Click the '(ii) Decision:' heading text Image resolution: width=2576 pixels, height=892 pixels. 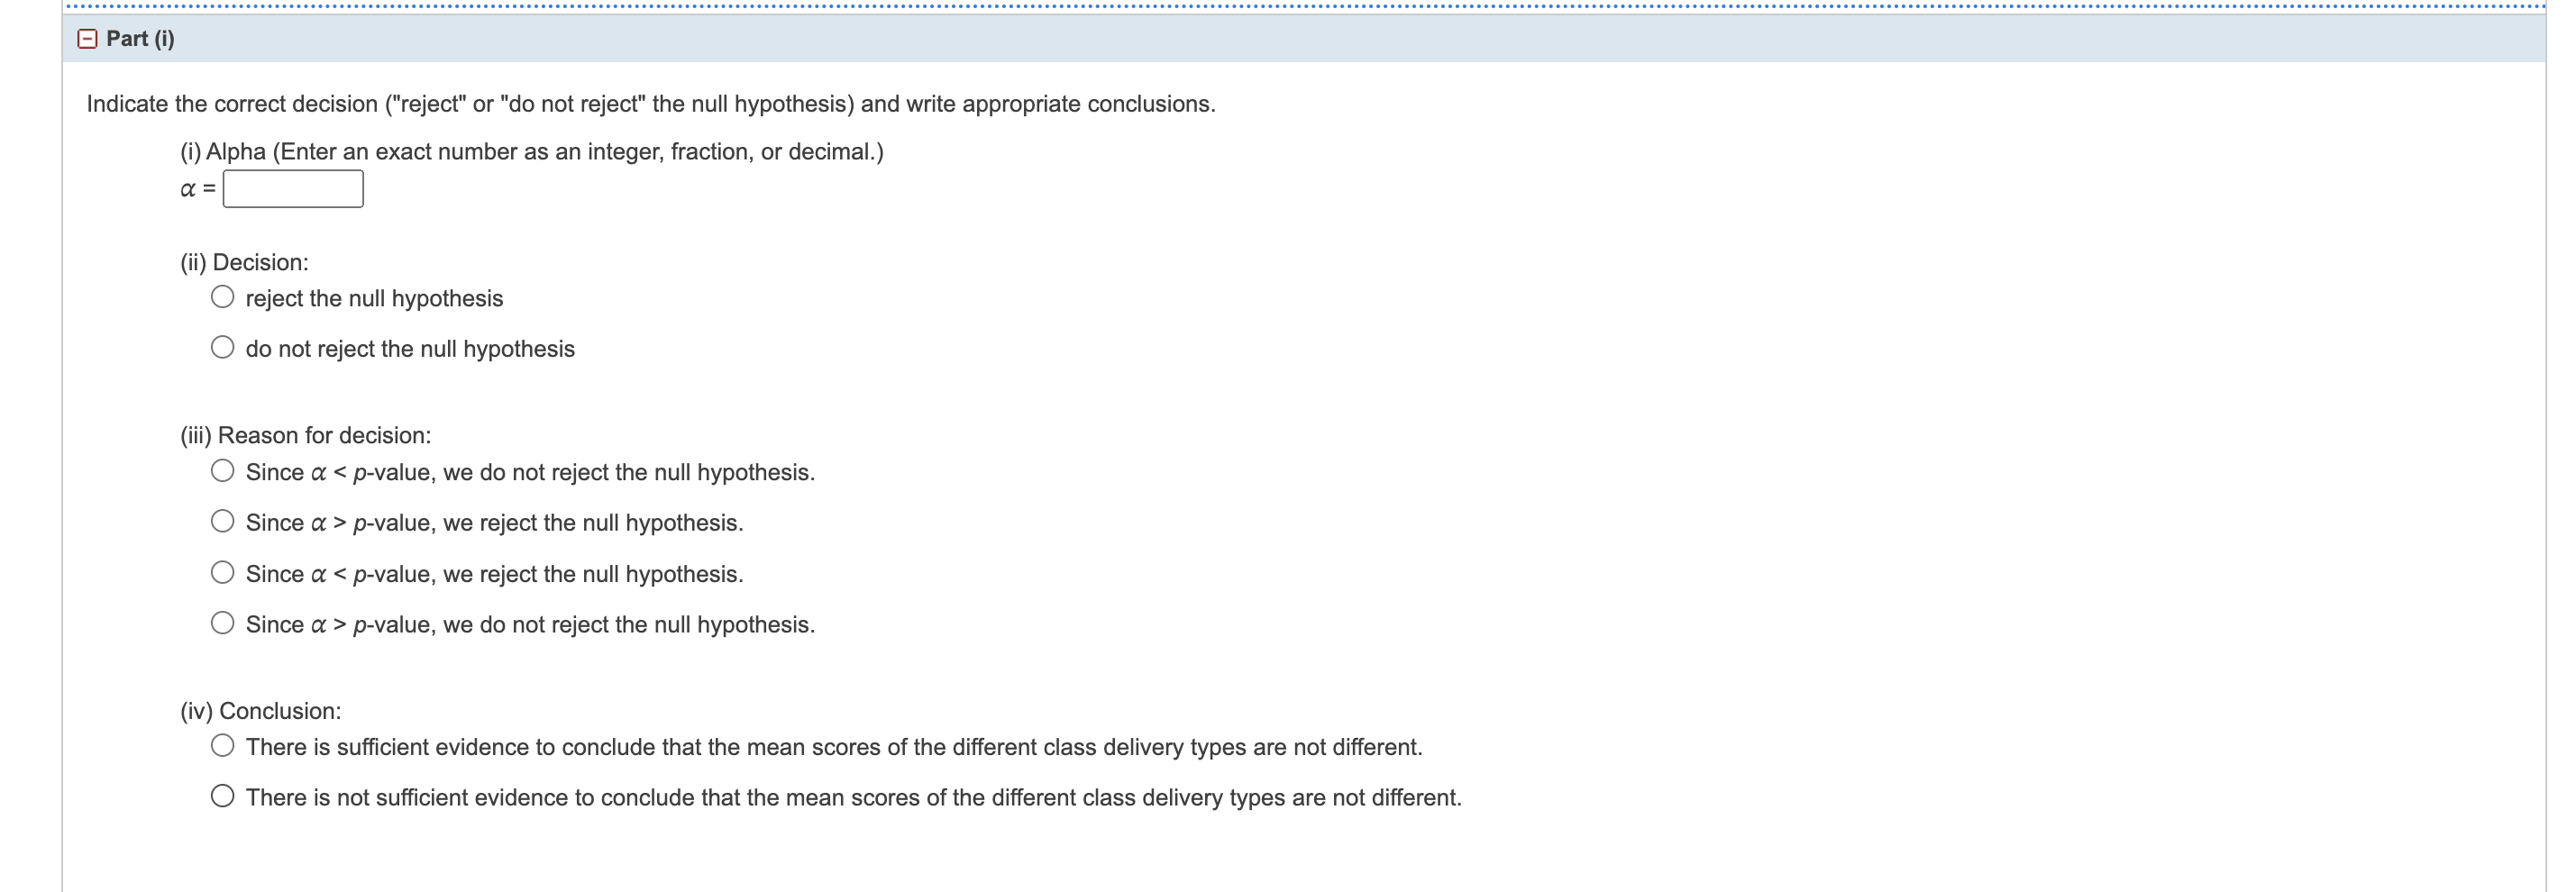pos(244,262)
